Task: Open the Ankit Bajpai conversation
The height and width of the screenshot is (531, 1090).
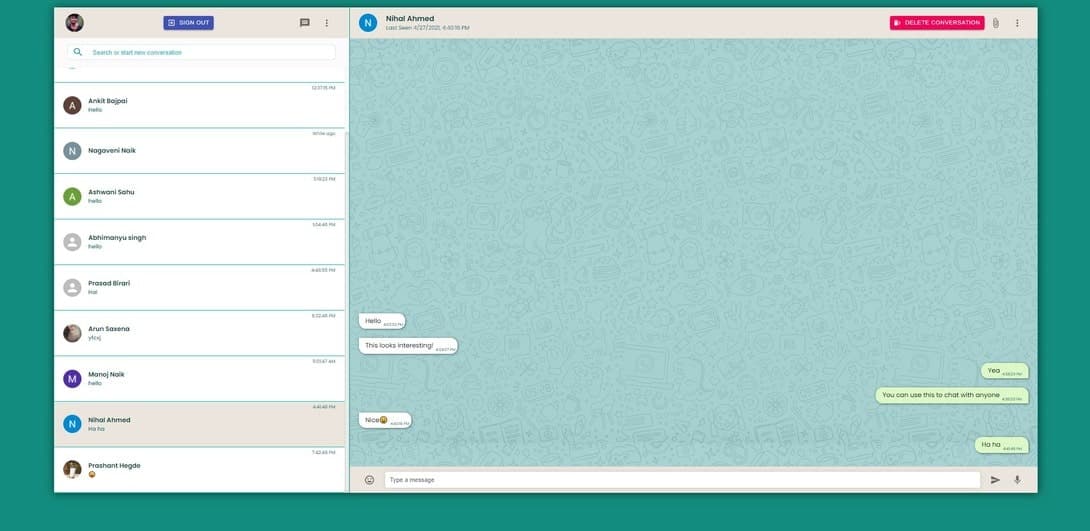Action: (x=200, y=105)
